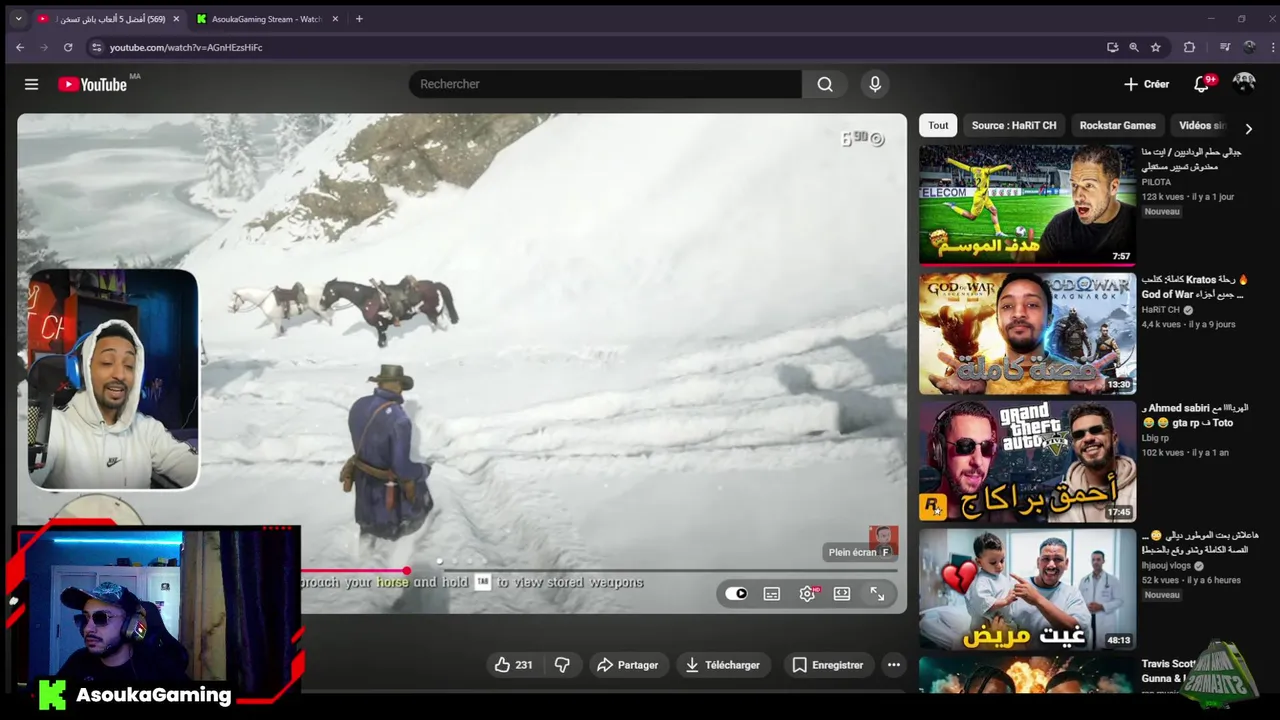Focus the Rechercher search field
The width and height of the screenshot is (1280, 720).
click(x=605, y=84)
